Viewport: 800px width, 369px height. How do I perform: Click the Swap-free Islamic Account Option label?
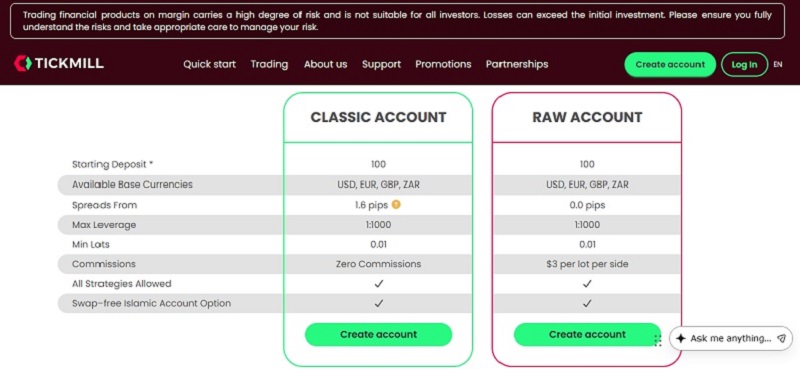coord(152,303)
